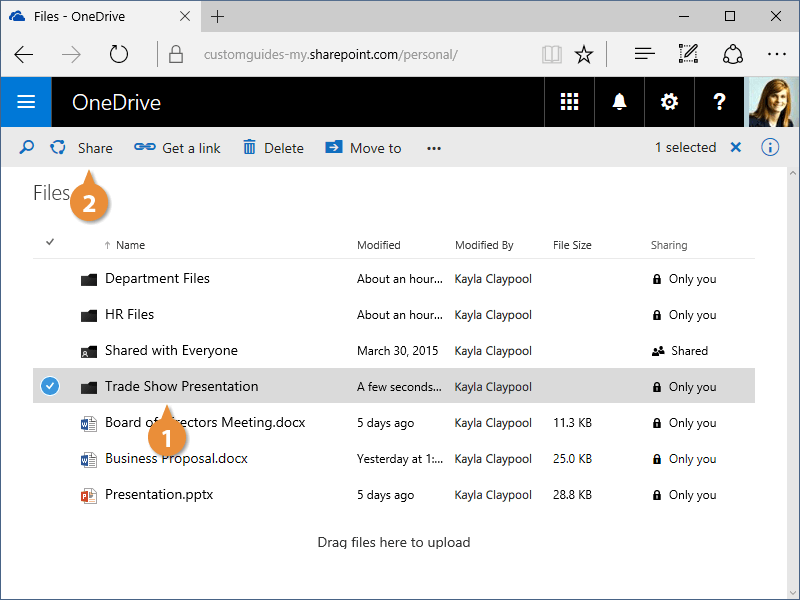
Task: Click the search magnifier icon
Action: pyautogui.click(x=27, y=148)
